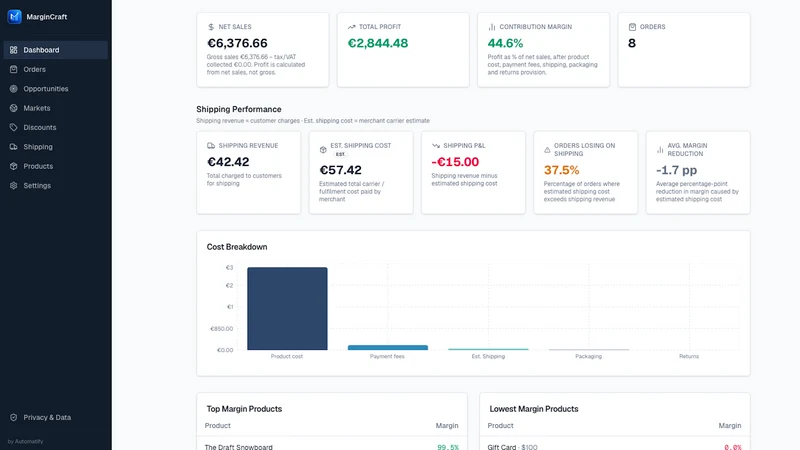
Task: Click the Product cost bar in chart
Action: click(287, 309)
